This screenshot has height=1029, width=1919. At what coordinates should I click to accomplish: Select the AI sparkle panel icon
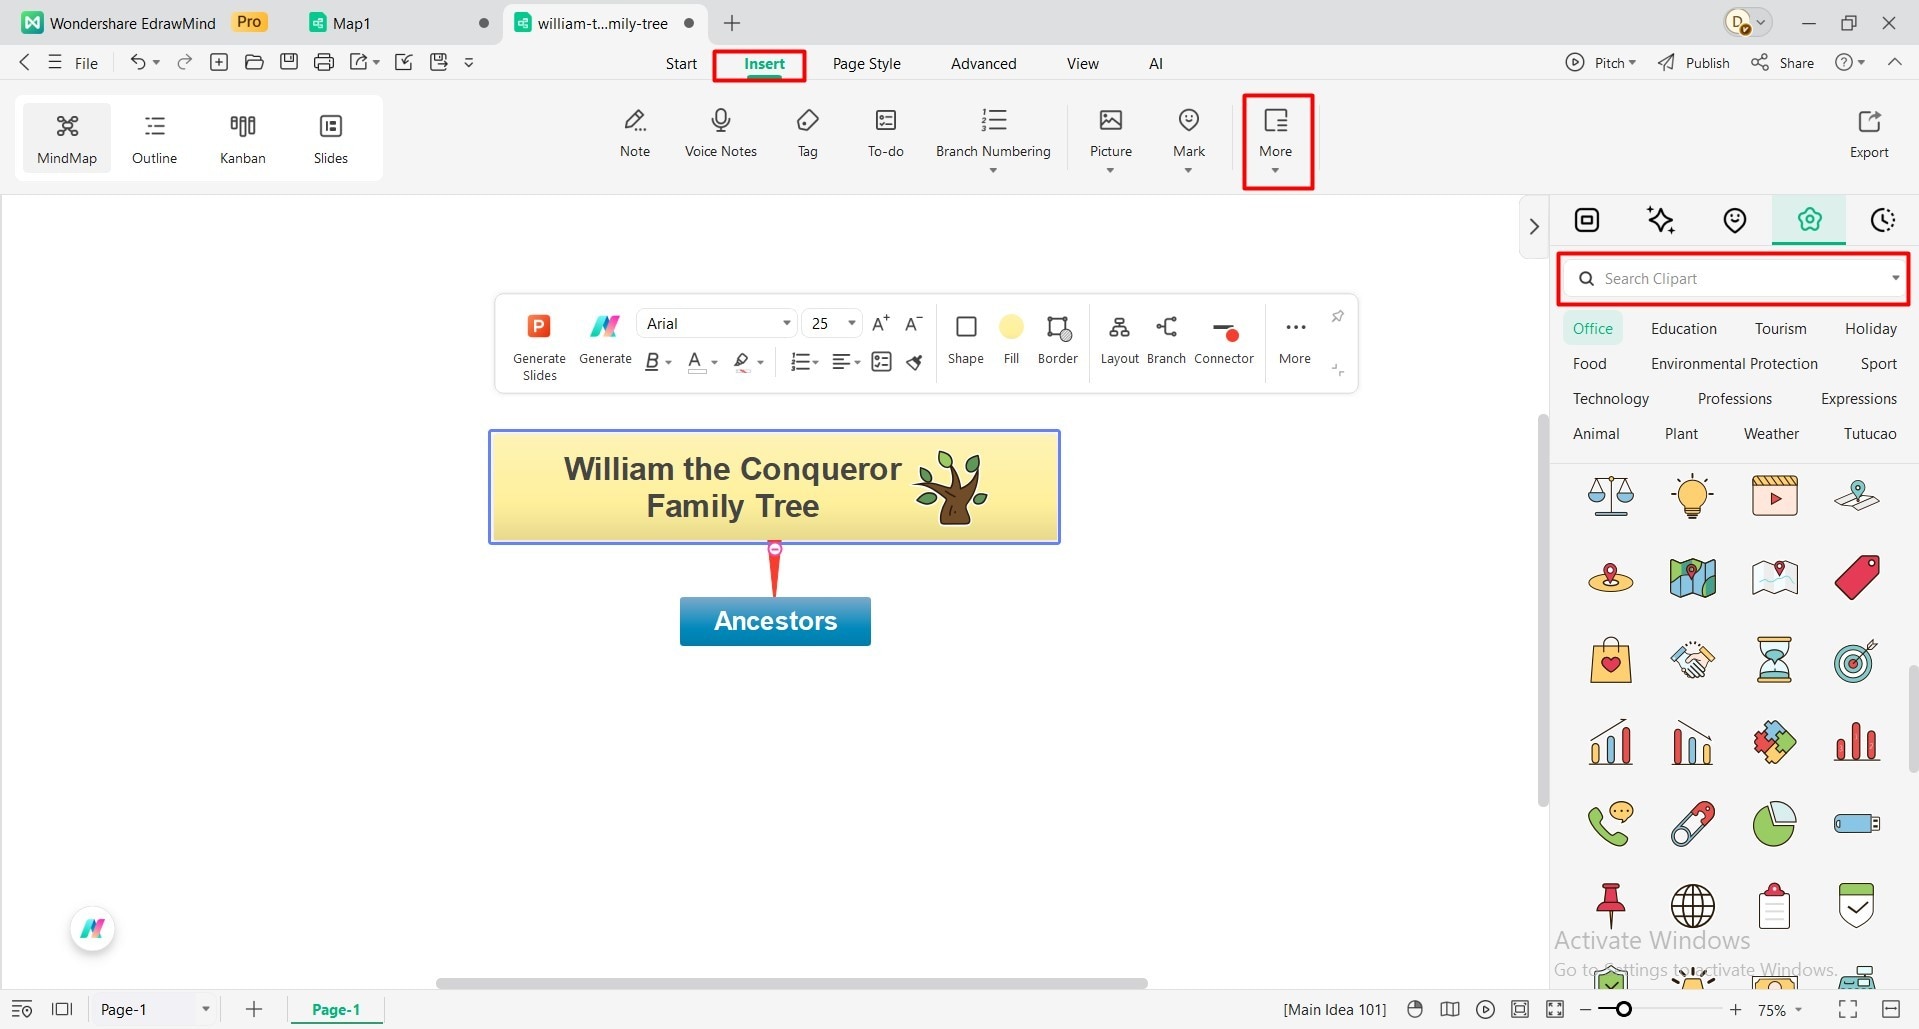[1661, 220]
